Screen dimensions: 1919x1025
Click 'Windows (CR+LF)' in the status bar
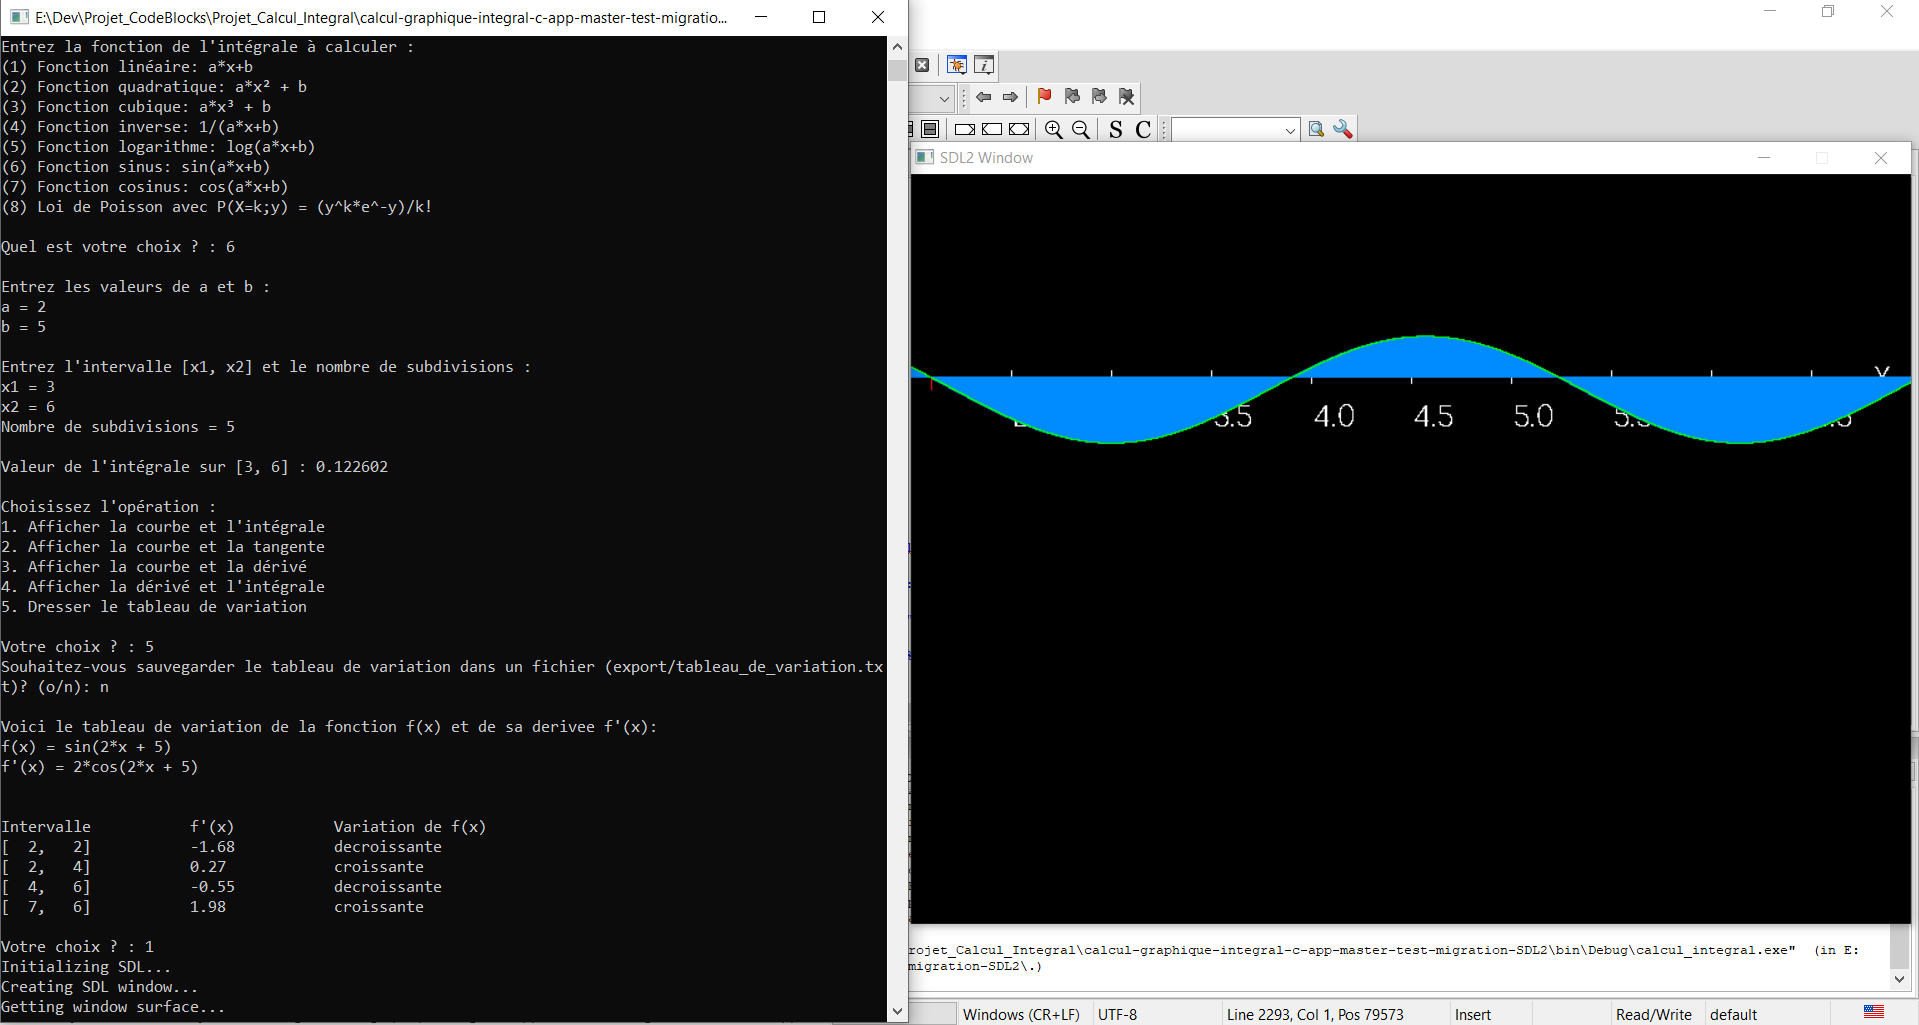tap(1021, 1014)
